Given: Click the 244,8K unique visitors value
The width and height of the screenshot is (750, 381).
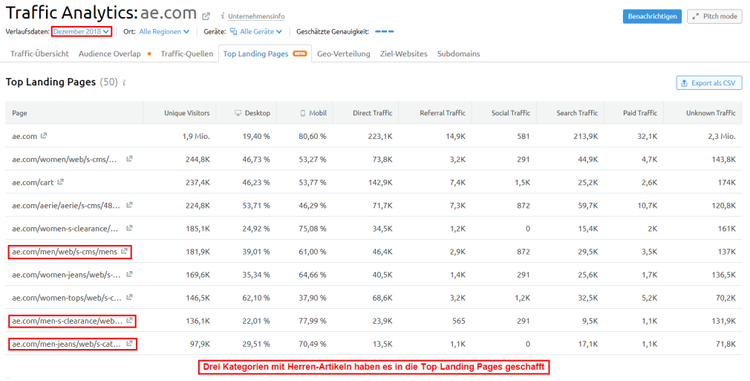Looking at the screenshot, I should (x=198, y=159).
